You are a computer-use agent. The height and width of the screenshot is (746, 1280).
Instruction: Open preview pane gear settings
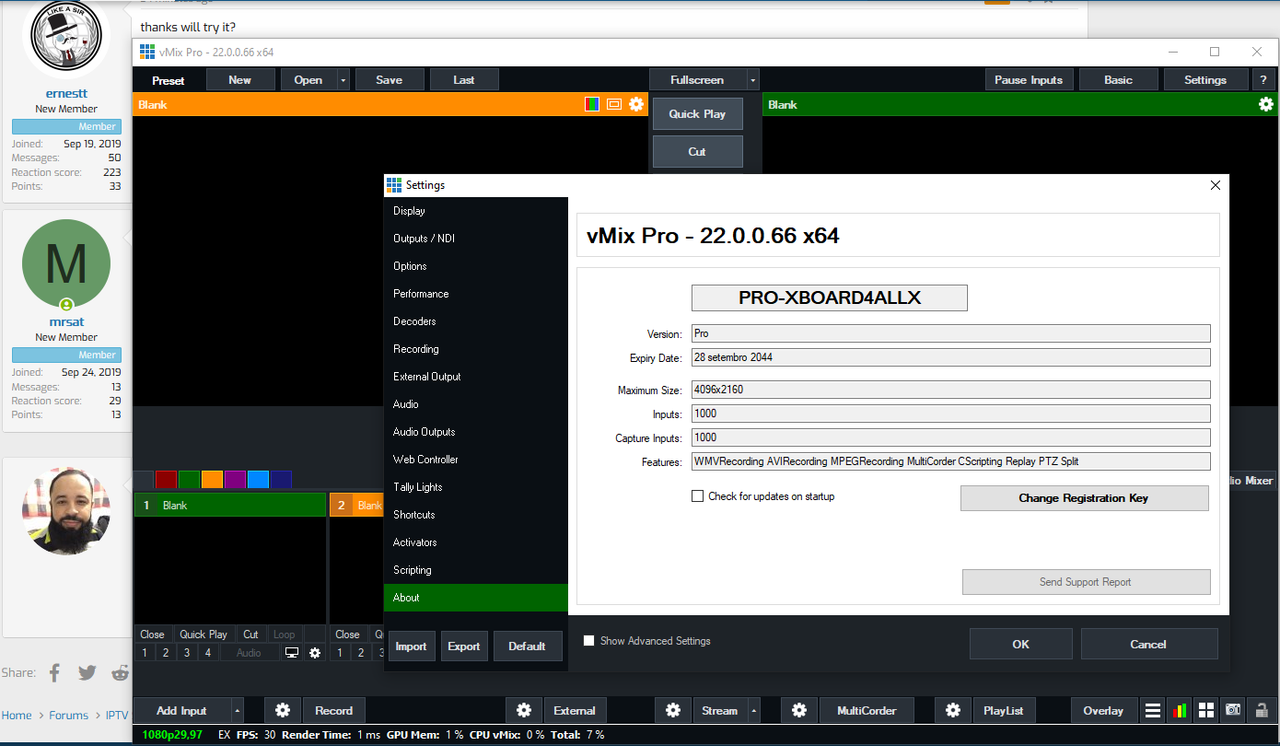coord(636,104)
